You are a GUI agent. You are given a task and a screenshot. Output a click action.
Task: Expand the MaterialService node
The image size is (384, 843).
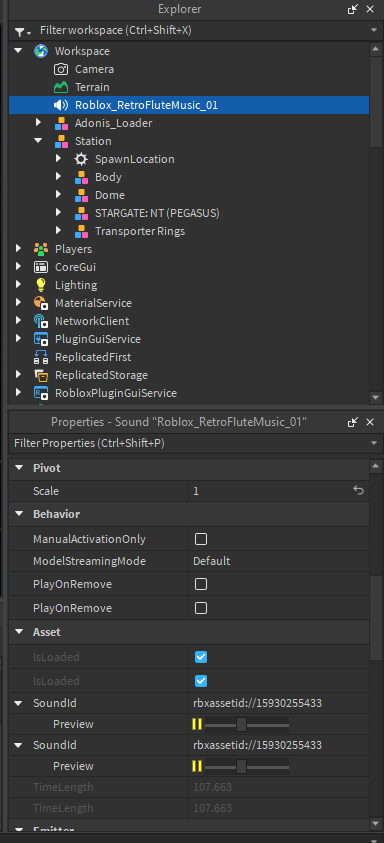pos(18,303)
